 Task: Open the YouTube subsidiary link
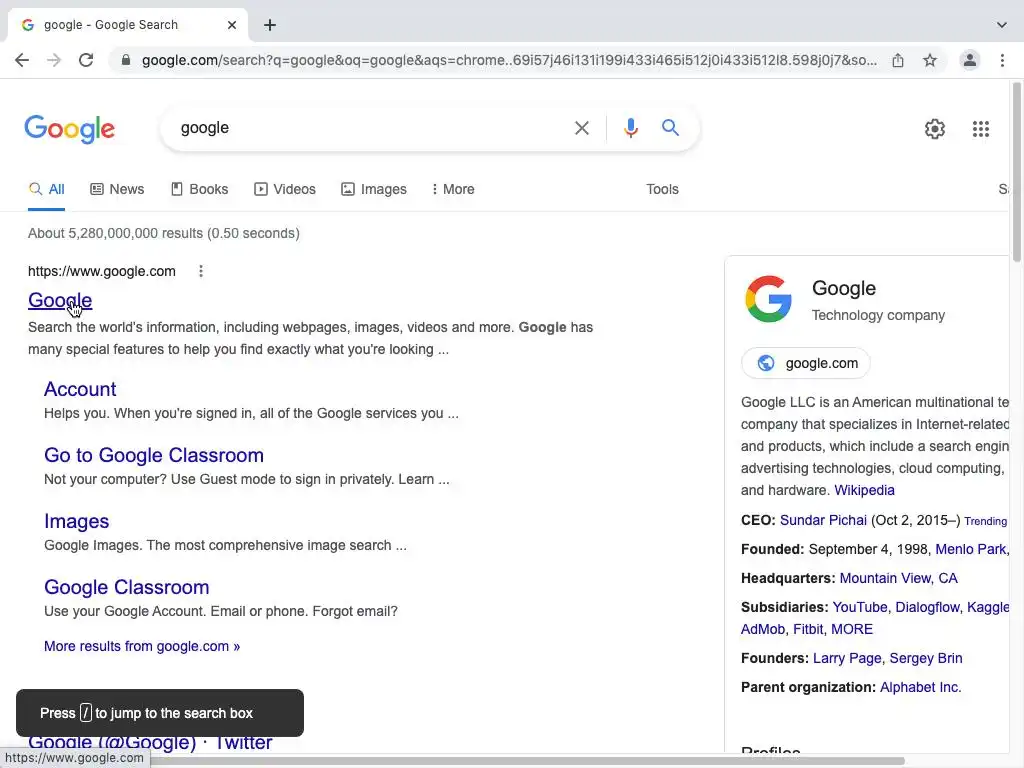click(x=859, y=607)
